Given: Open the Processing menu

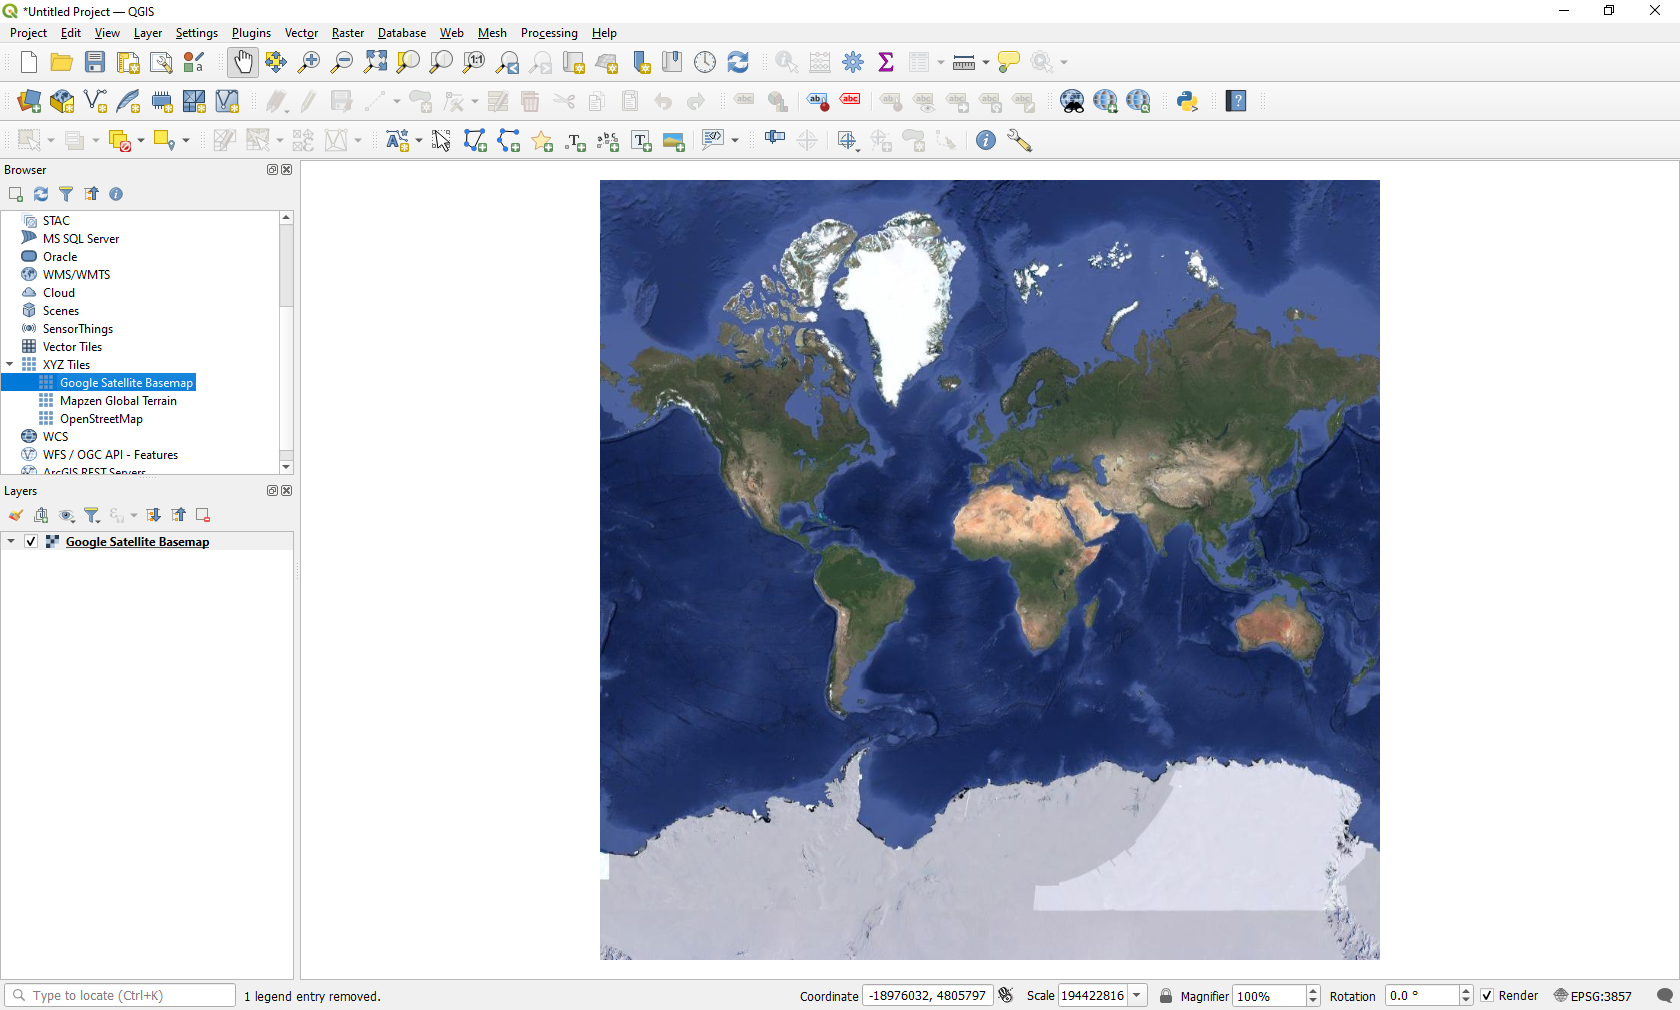Looking at the screenshot, I should (548, 33).
